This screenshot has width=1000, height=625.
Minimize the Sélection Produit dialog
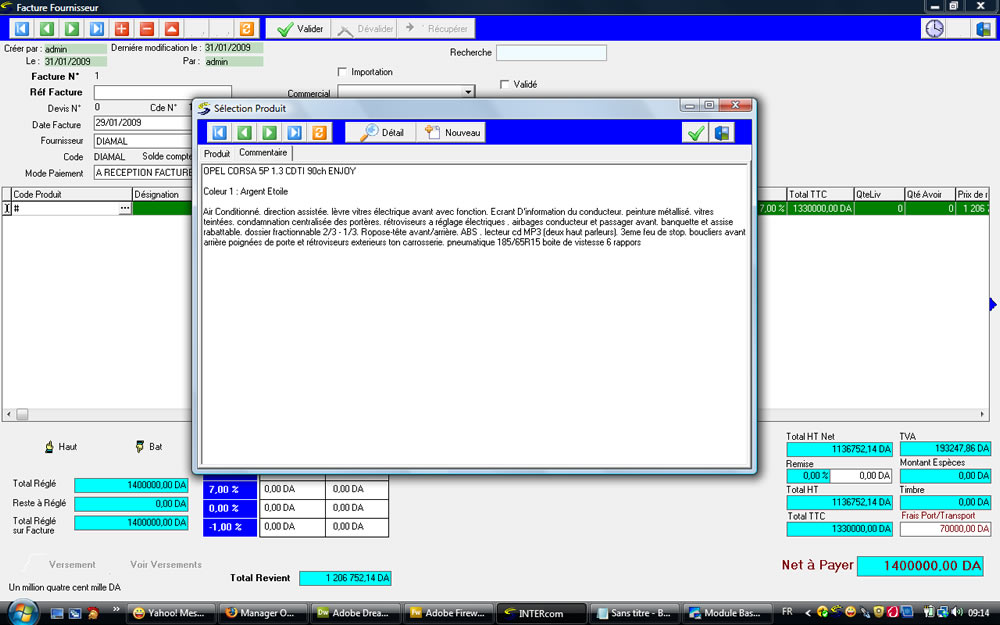(x=689, y=105)
